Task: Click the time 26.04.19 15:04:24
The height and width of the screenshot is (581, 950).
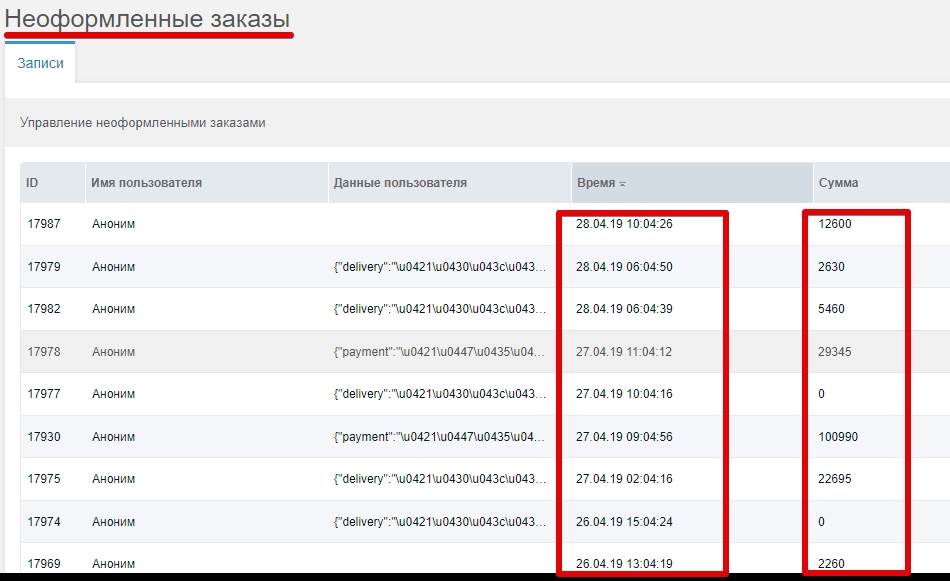Action: (624, 522)
